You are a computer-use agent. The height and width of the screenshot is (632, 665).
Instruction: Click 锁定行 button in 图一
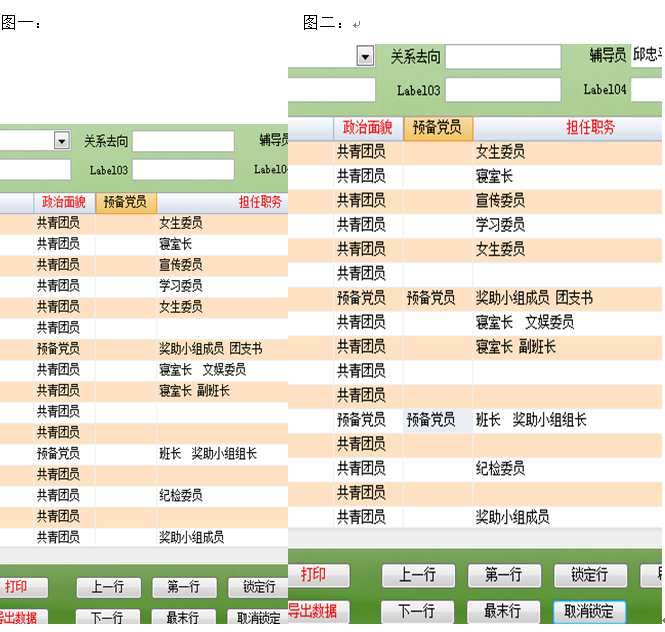(x=258, y=587)
